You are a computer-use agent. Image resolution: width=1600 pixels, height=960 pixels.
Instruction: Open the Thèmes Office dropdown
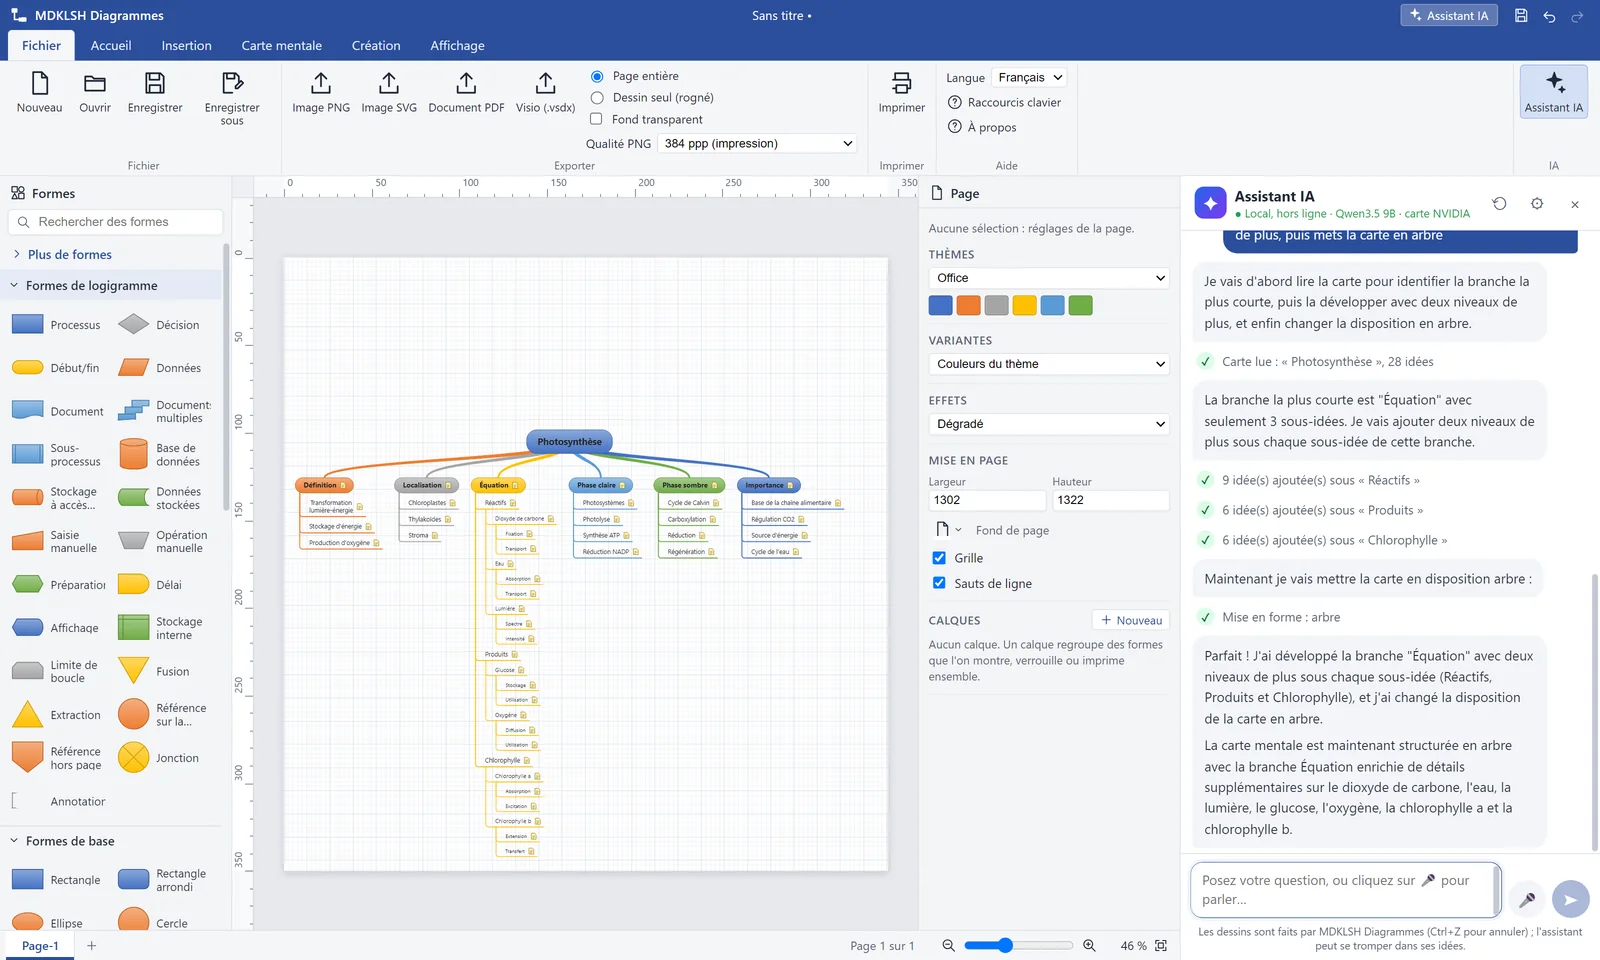pyautogui.click(x=1049, y=278)
